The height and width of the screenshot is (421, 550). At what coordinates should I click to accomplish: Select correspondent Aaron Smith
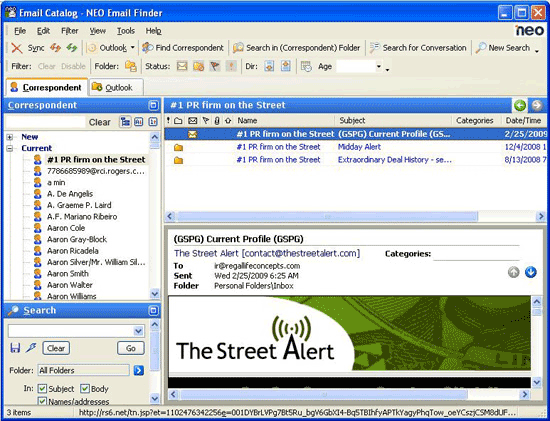tap(68, 274)
